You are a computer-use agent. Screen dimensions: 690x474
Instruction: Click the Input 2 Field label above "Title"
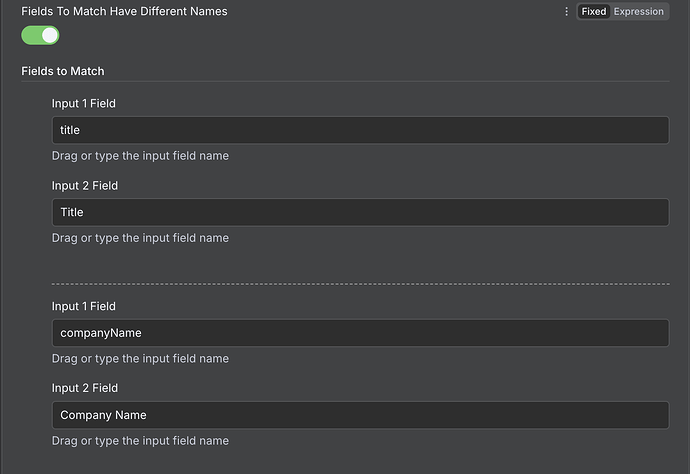85,185
